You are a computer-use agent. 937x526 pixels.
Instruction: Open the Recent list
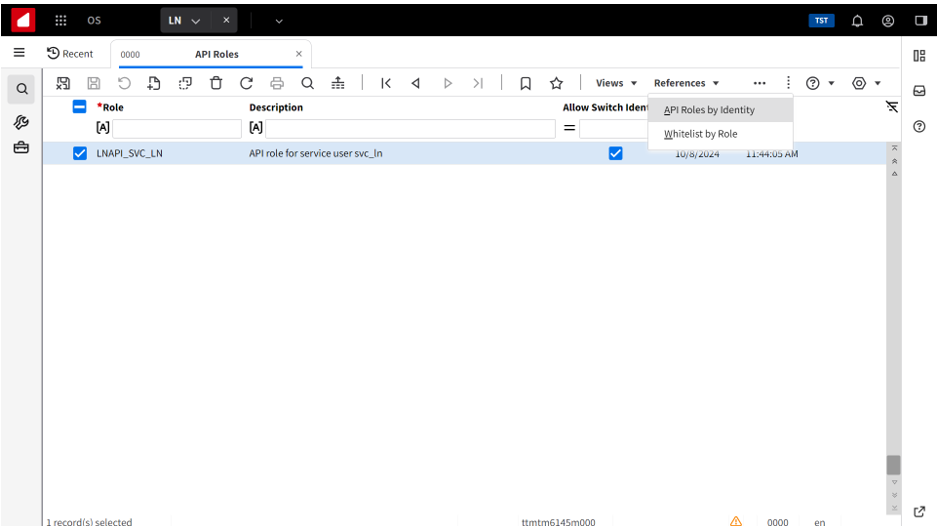click(70, 54)
